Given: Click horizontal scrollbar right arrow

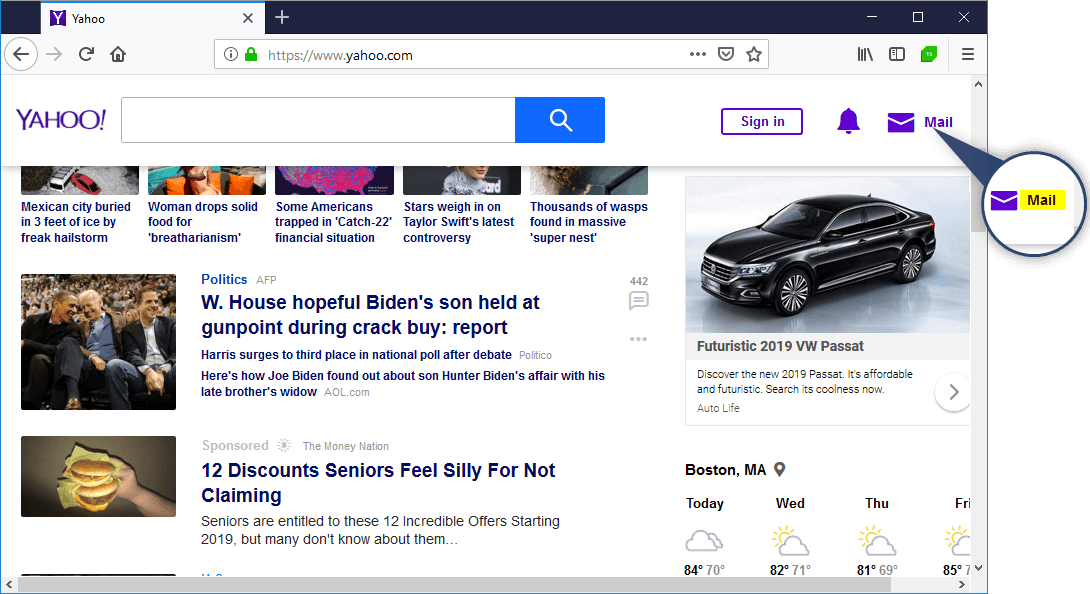Looking at the screenshot, I should coord(962,584).
